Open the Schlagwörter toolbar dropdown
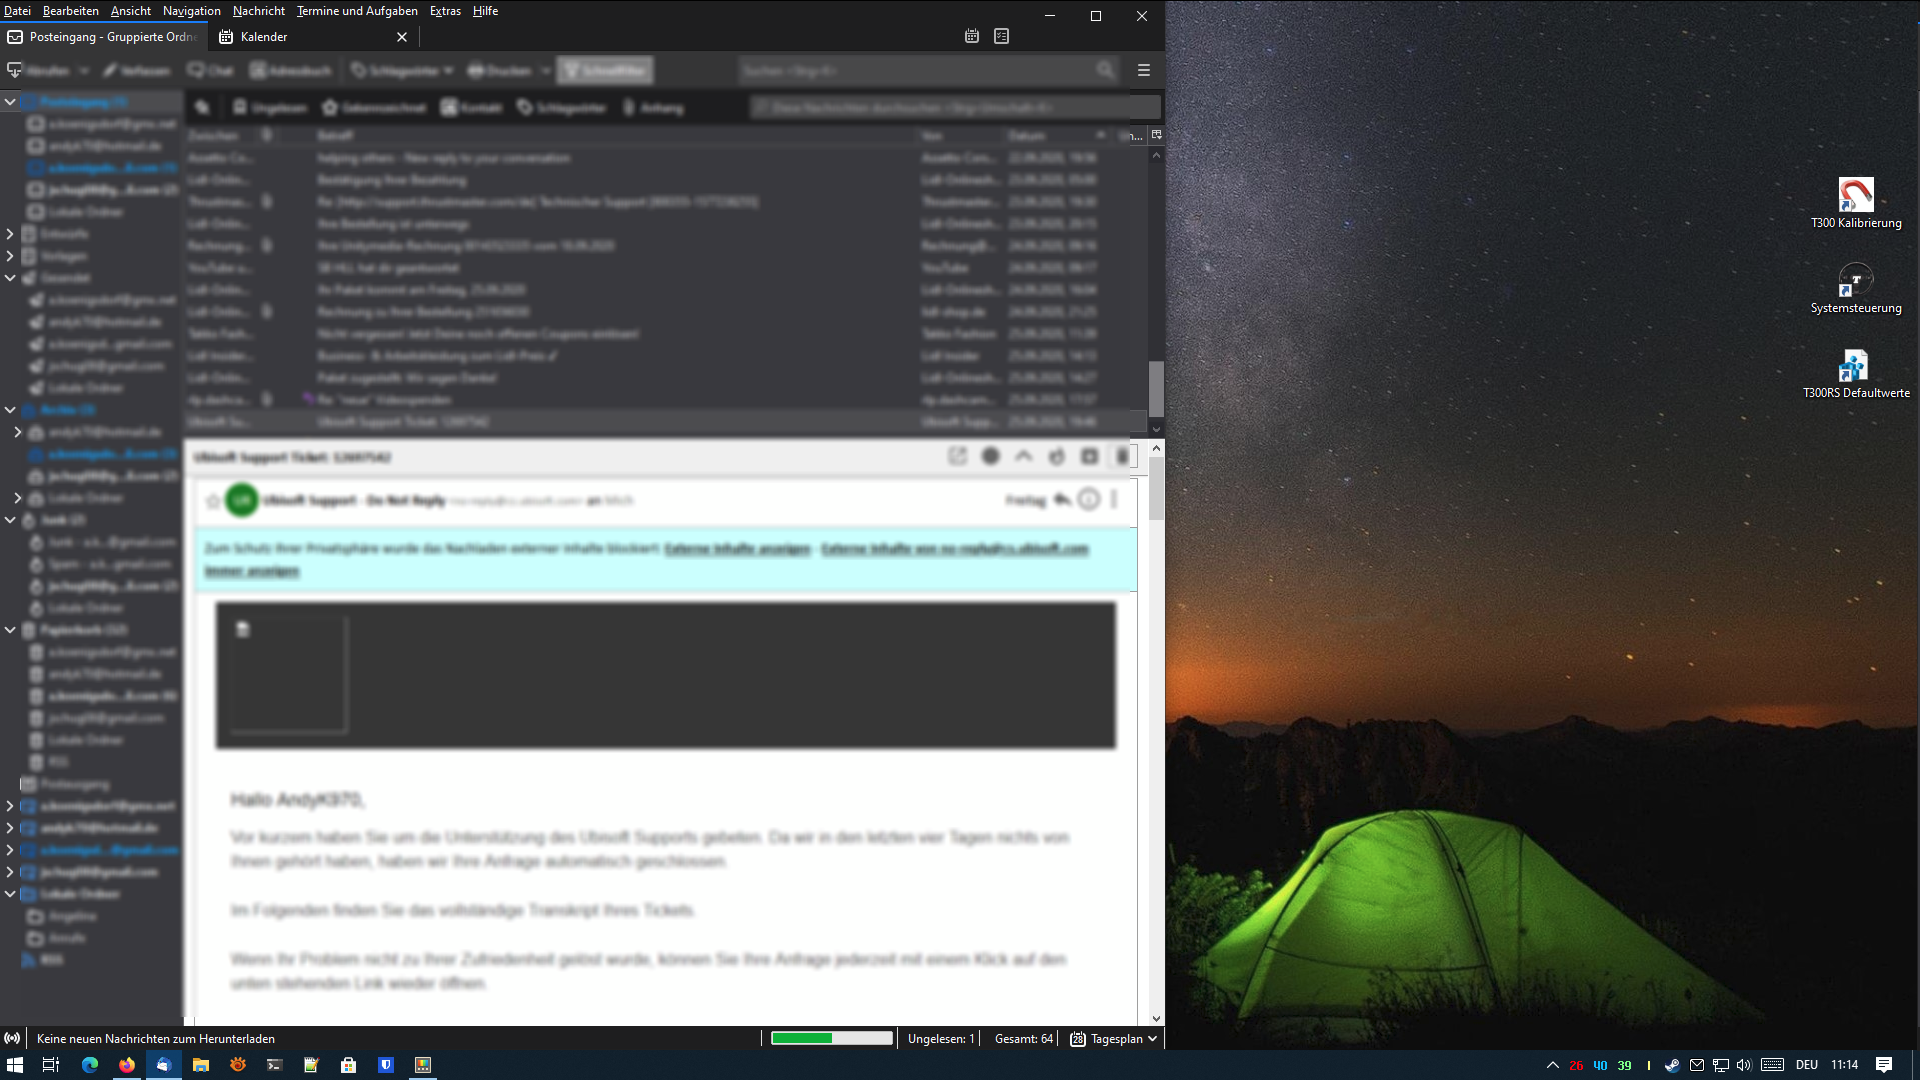Image resolution: width=1920 pixels, height=1080 pixels. 402,71
